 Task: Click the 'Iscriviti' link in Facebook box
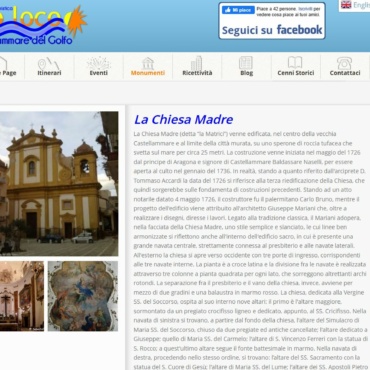tap(305, 9)
